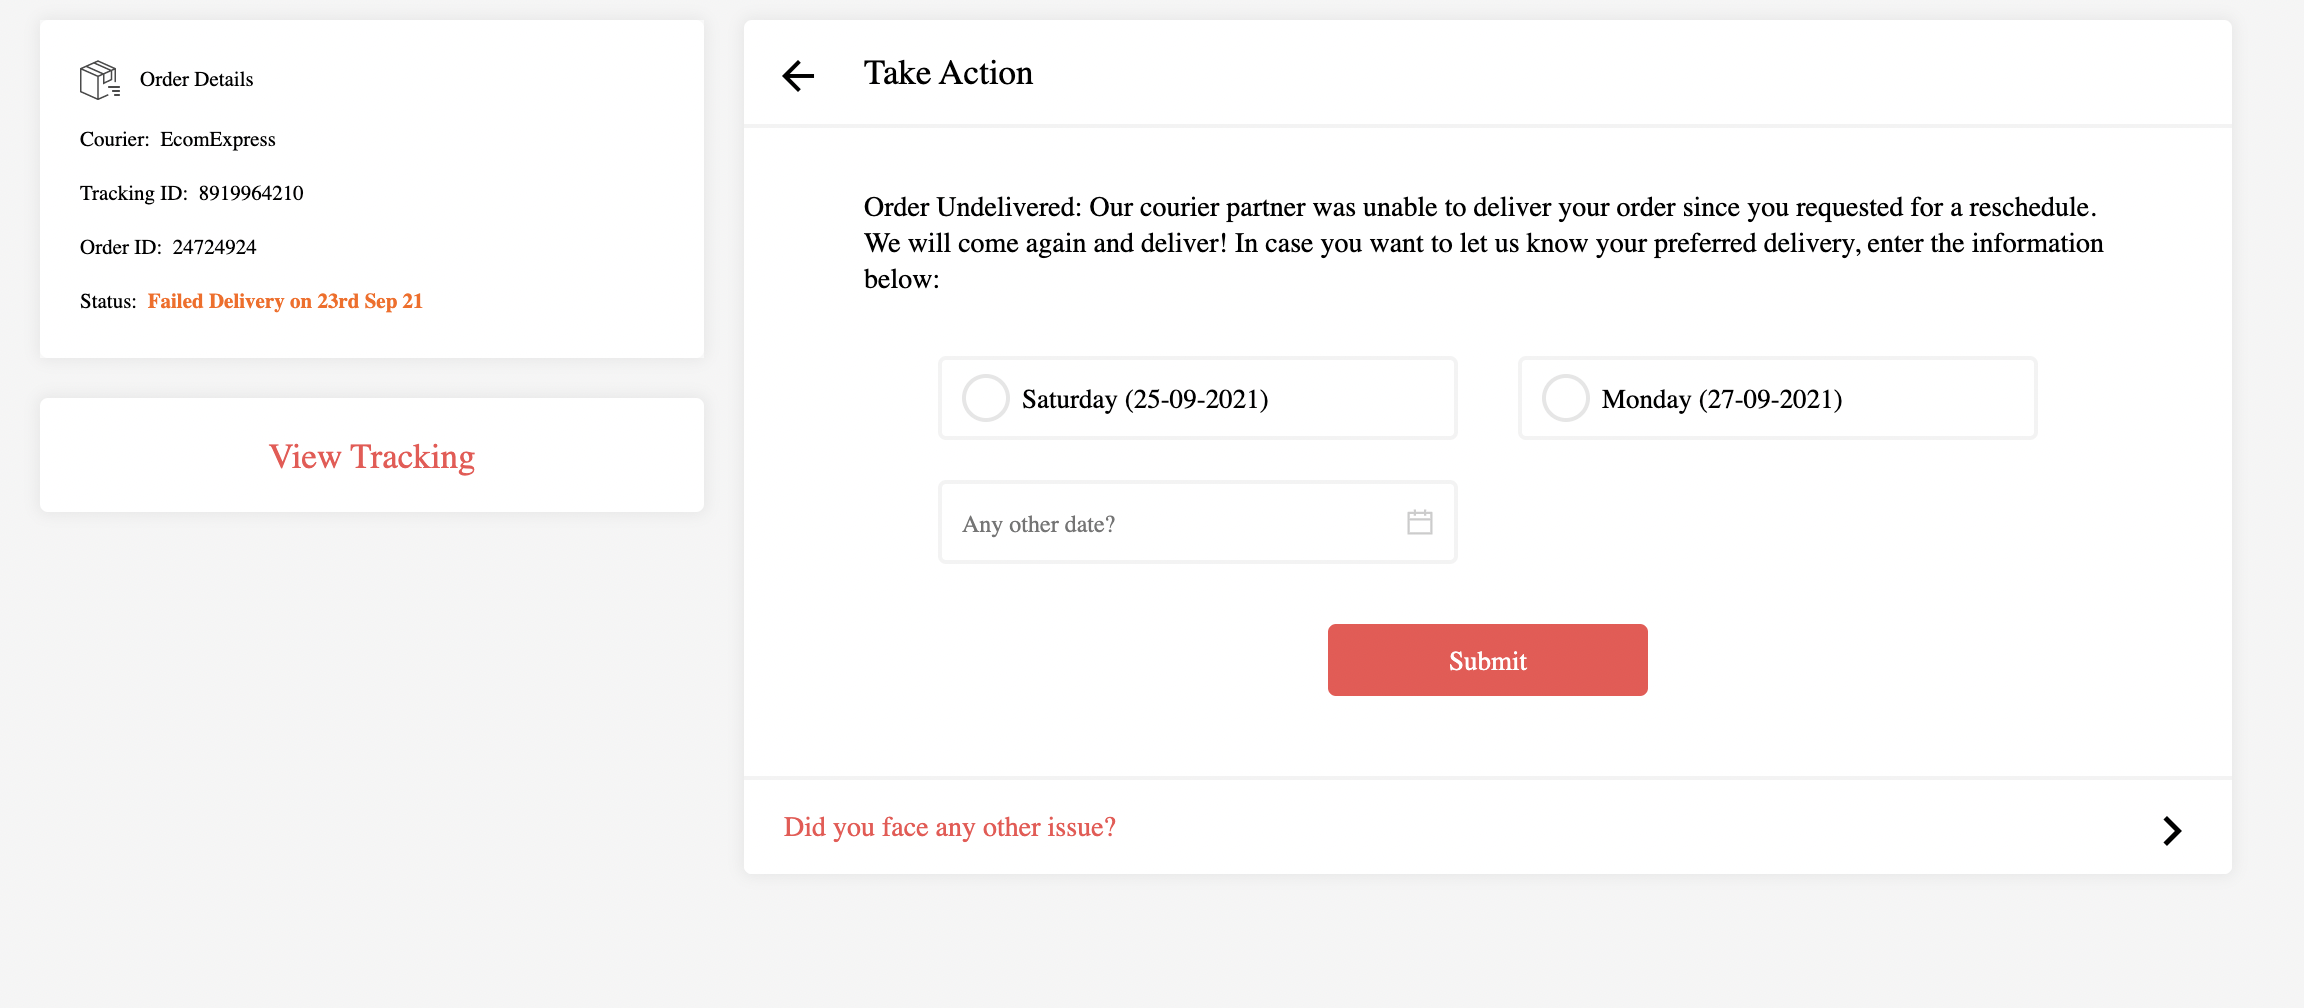Click the Failed Delivery status text

pos(285,301)
